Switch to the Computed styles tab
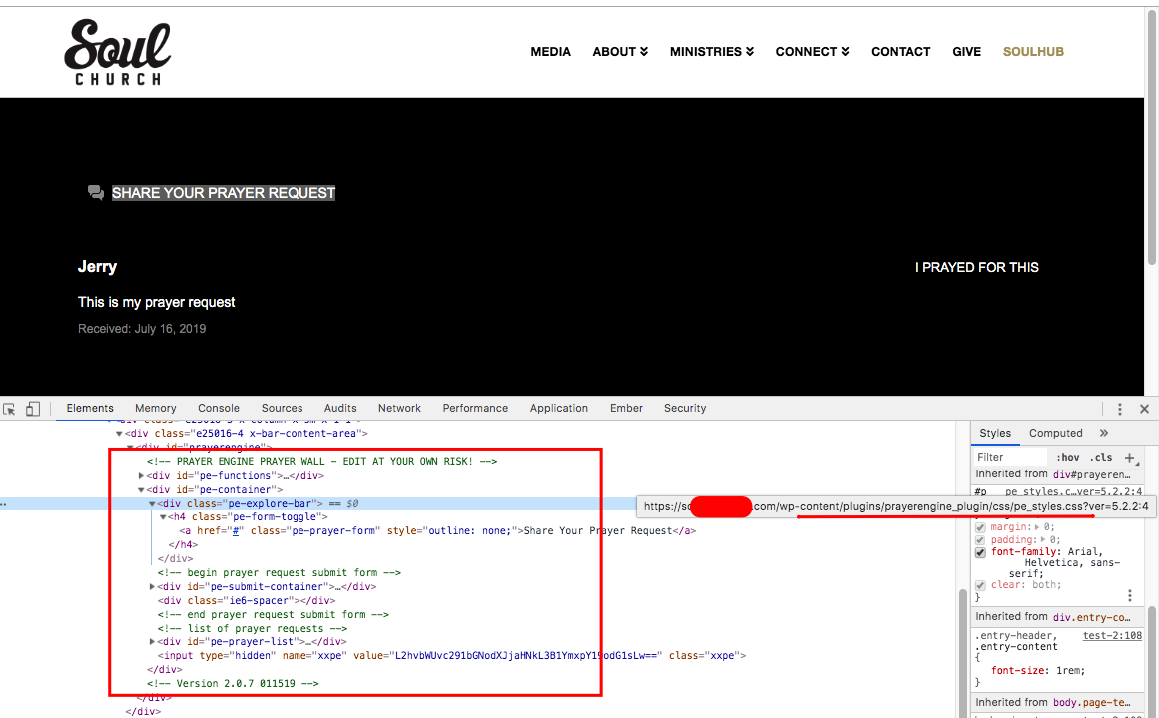The image size is (1159, 718). coord(1056,433)
